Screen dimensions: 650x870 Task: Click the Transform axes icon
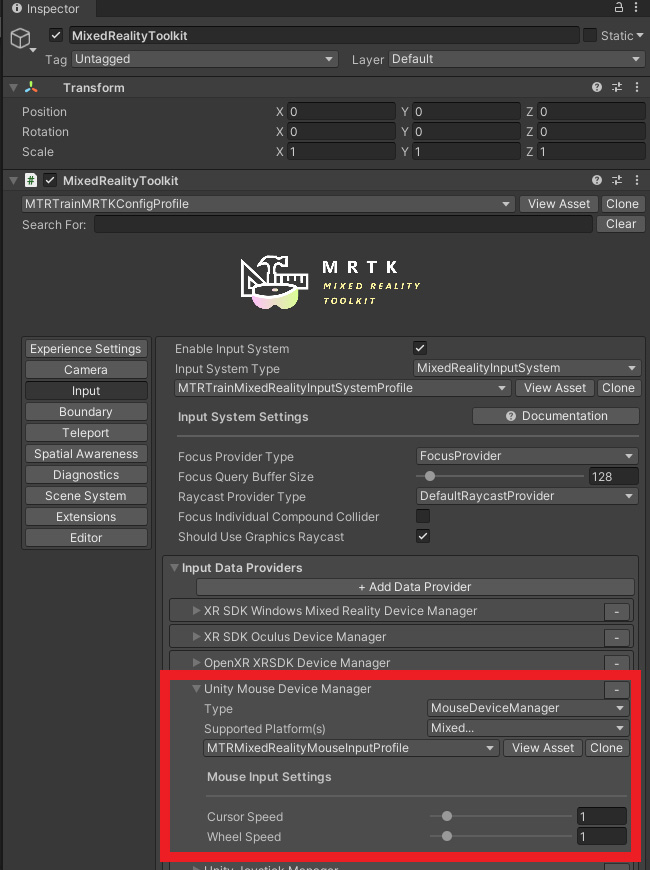pos(31,87)
